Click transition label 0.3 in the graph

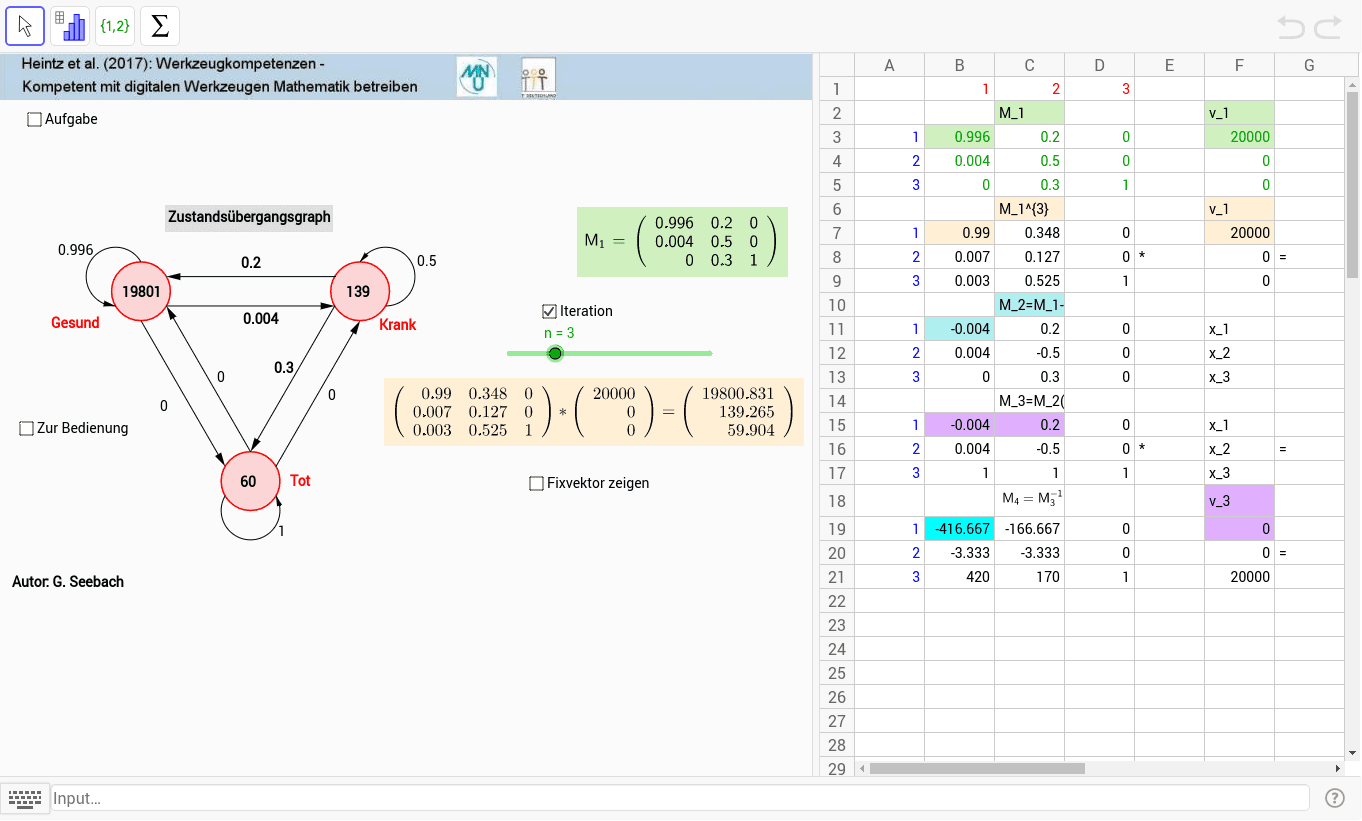pyautogui.click(x=284, y=368)
